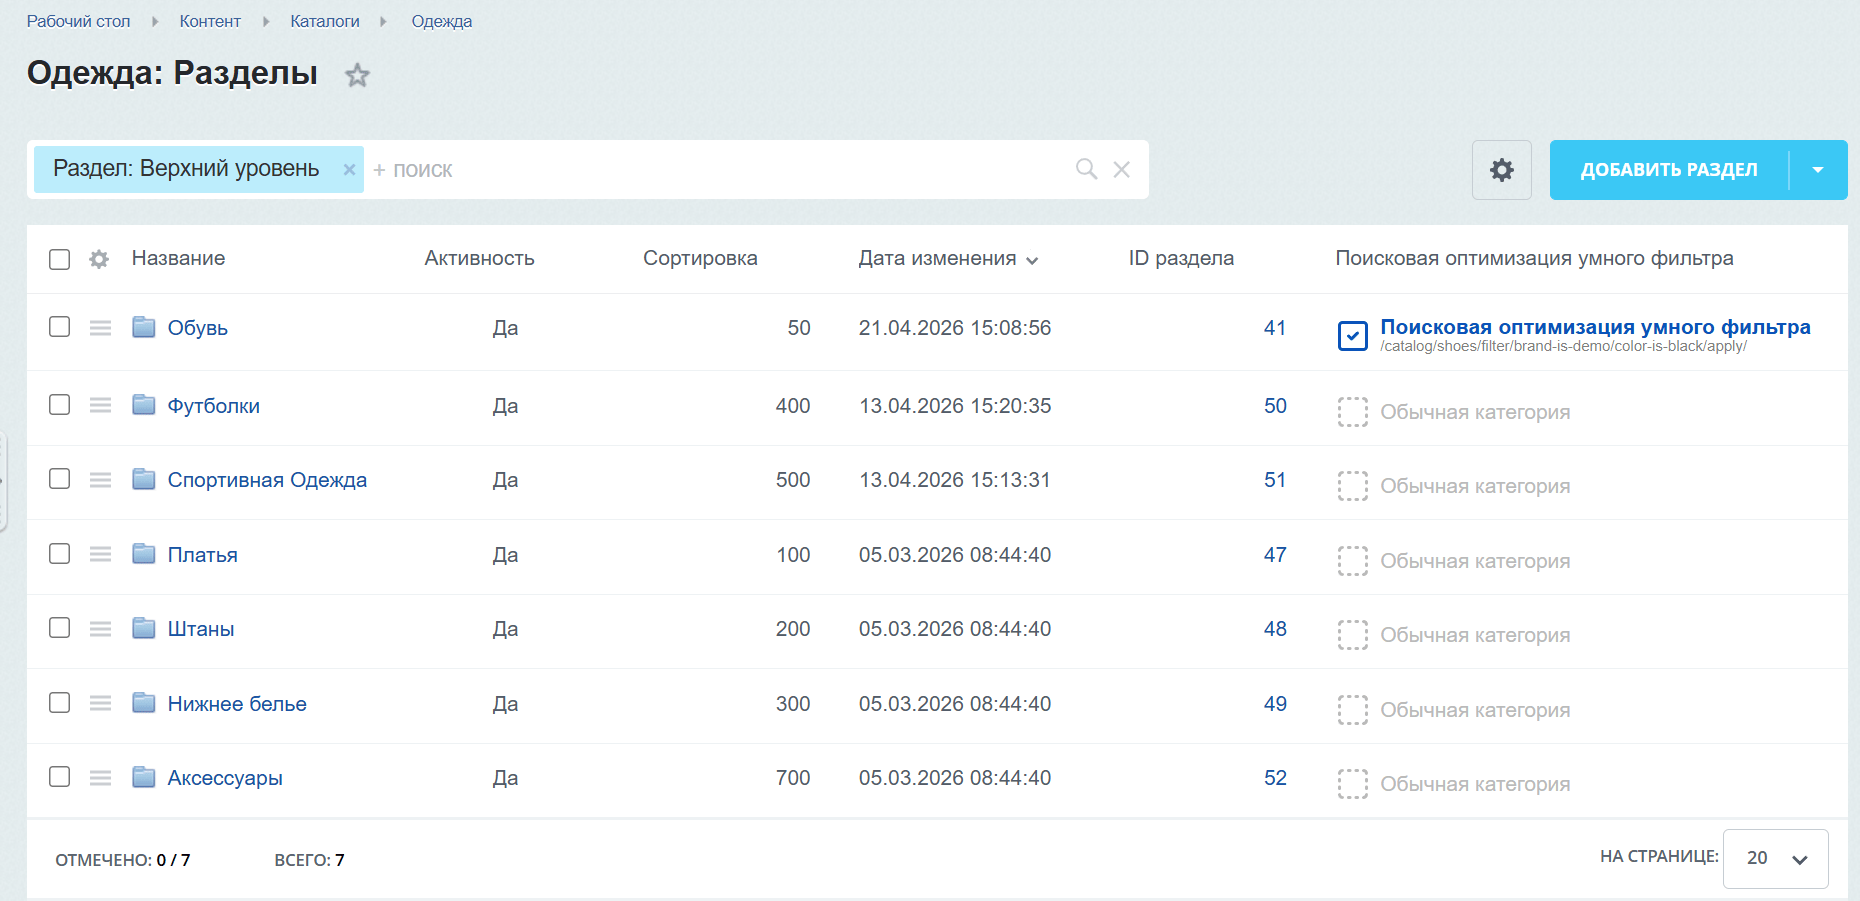Navigate to Каталоги breadcrumb
The width and height of the screenshot is (1860, 901).
(324, 21)
